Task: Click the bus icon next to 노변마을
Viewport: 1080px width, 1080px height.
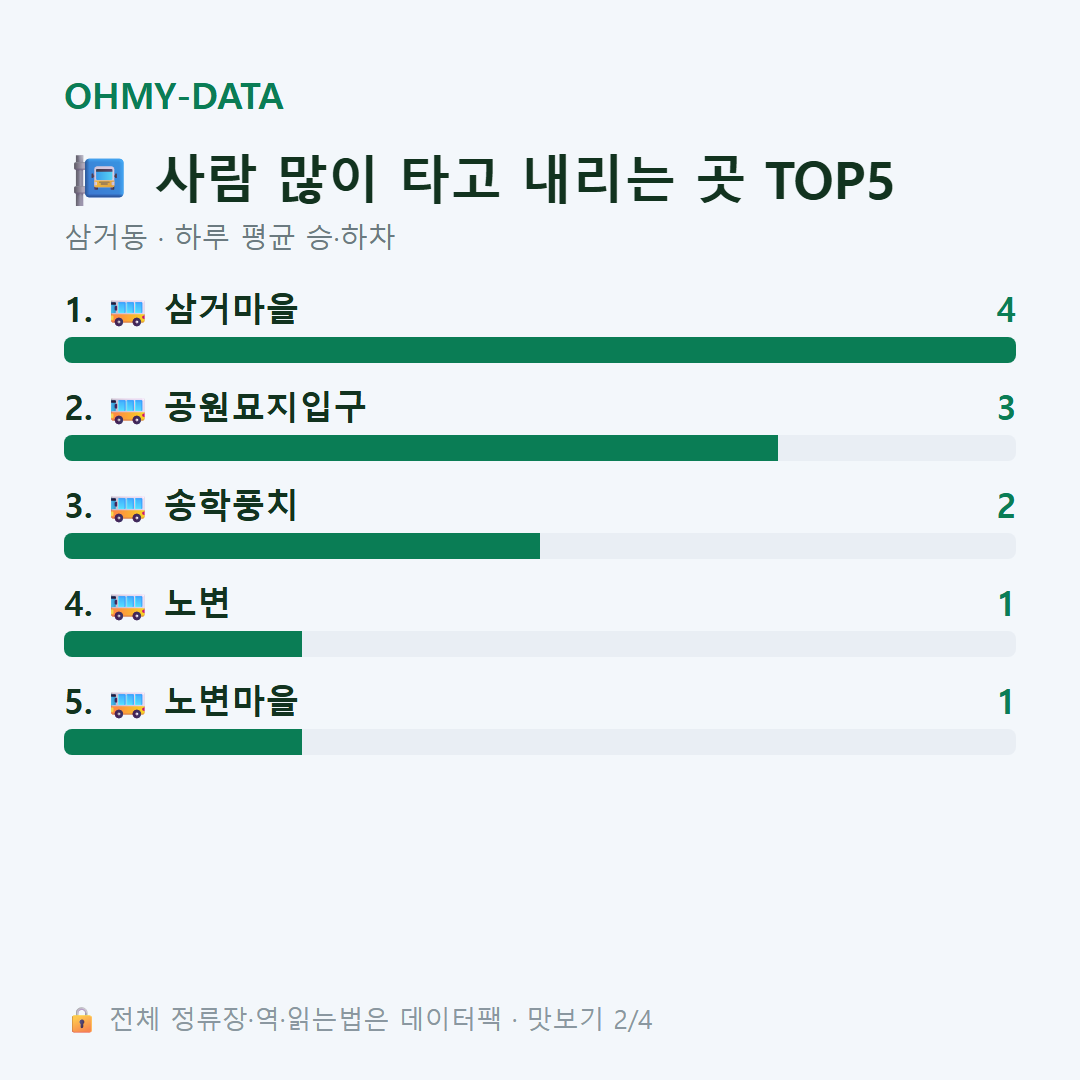Action: 127,704
